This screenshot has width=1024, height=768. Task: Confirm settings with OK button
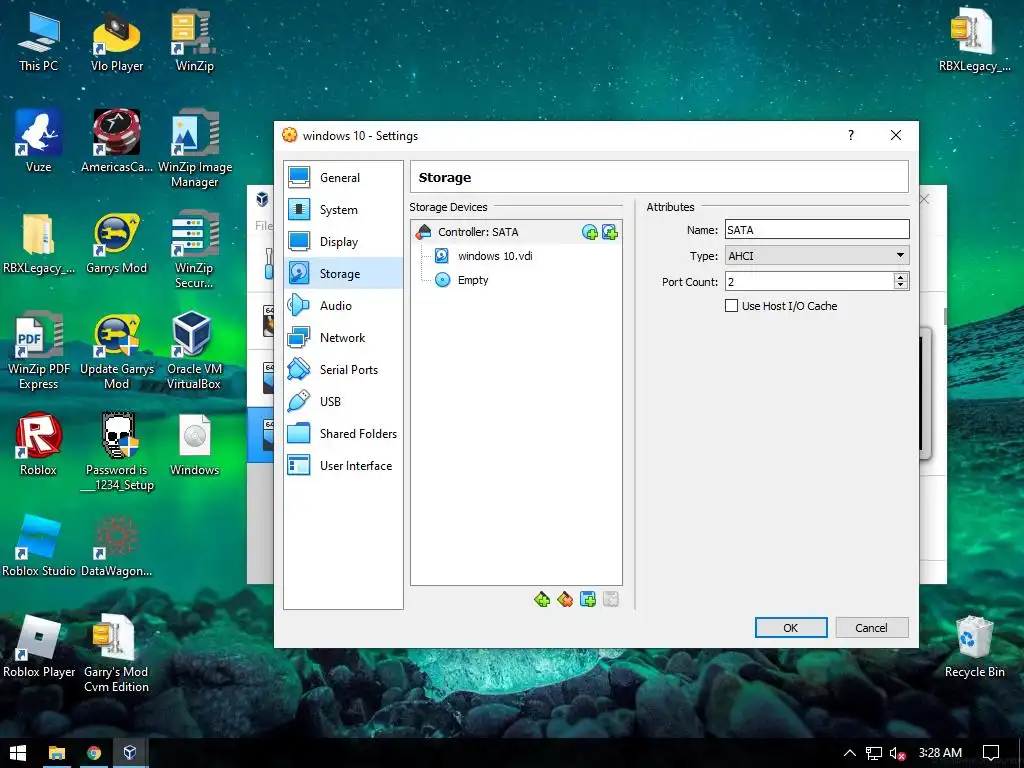coord(791,628)
